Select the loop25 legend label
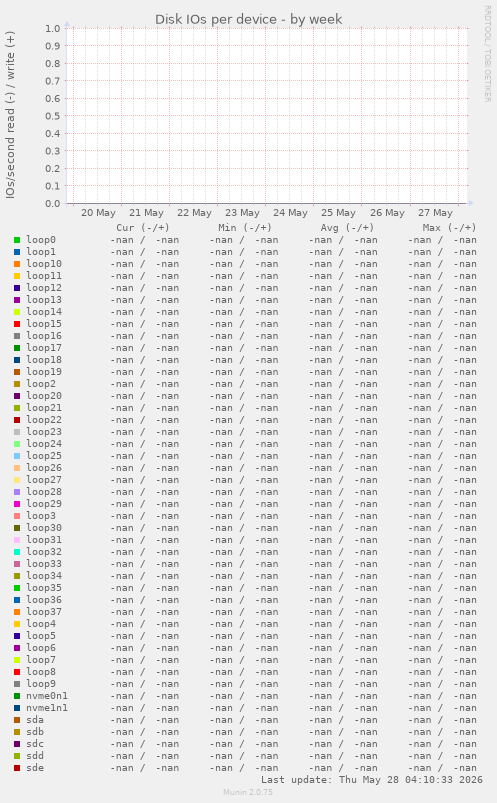 pyautogui.click(x=44, y=456)
